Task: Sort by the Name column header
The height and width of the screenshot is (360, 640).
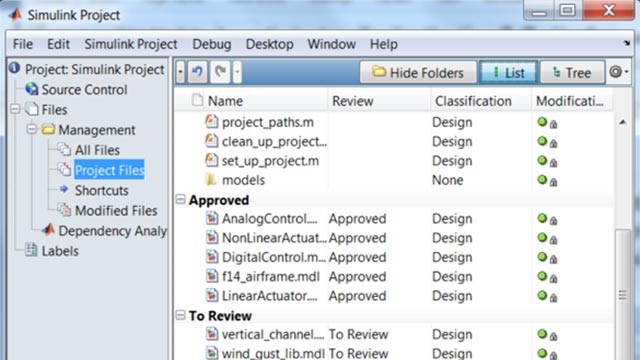Action: (225, 101)
